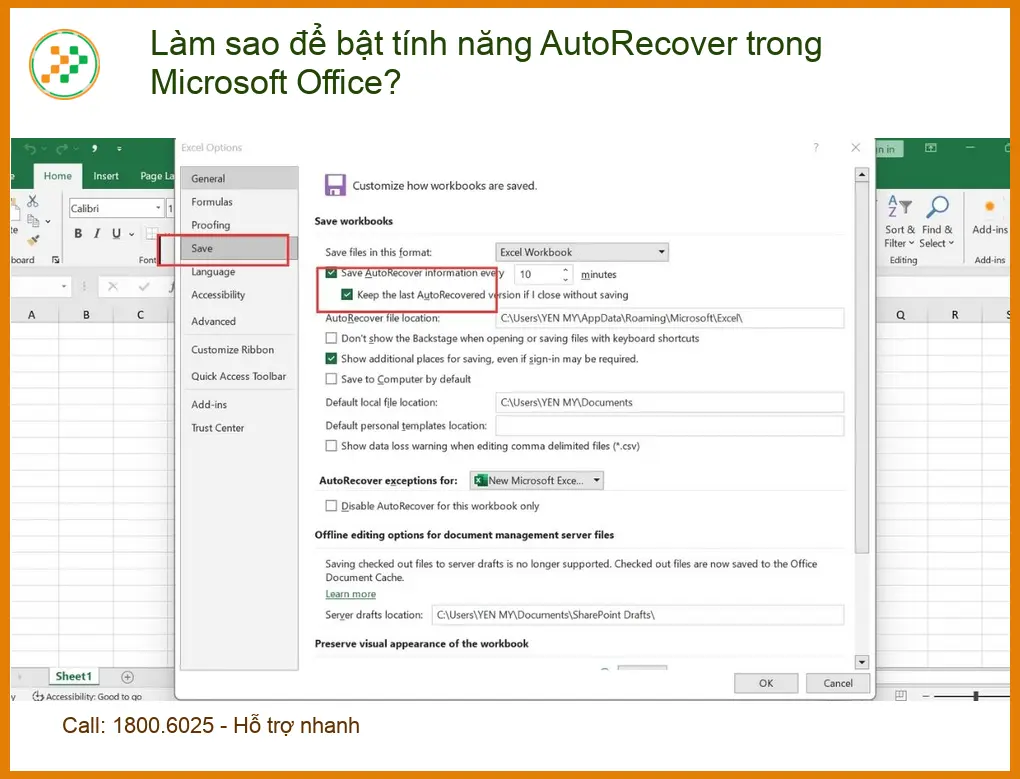Toggle Keep the last AutoRecovered version checkbox
Viewport: 1020px width, 779px height.
(347, 295)
